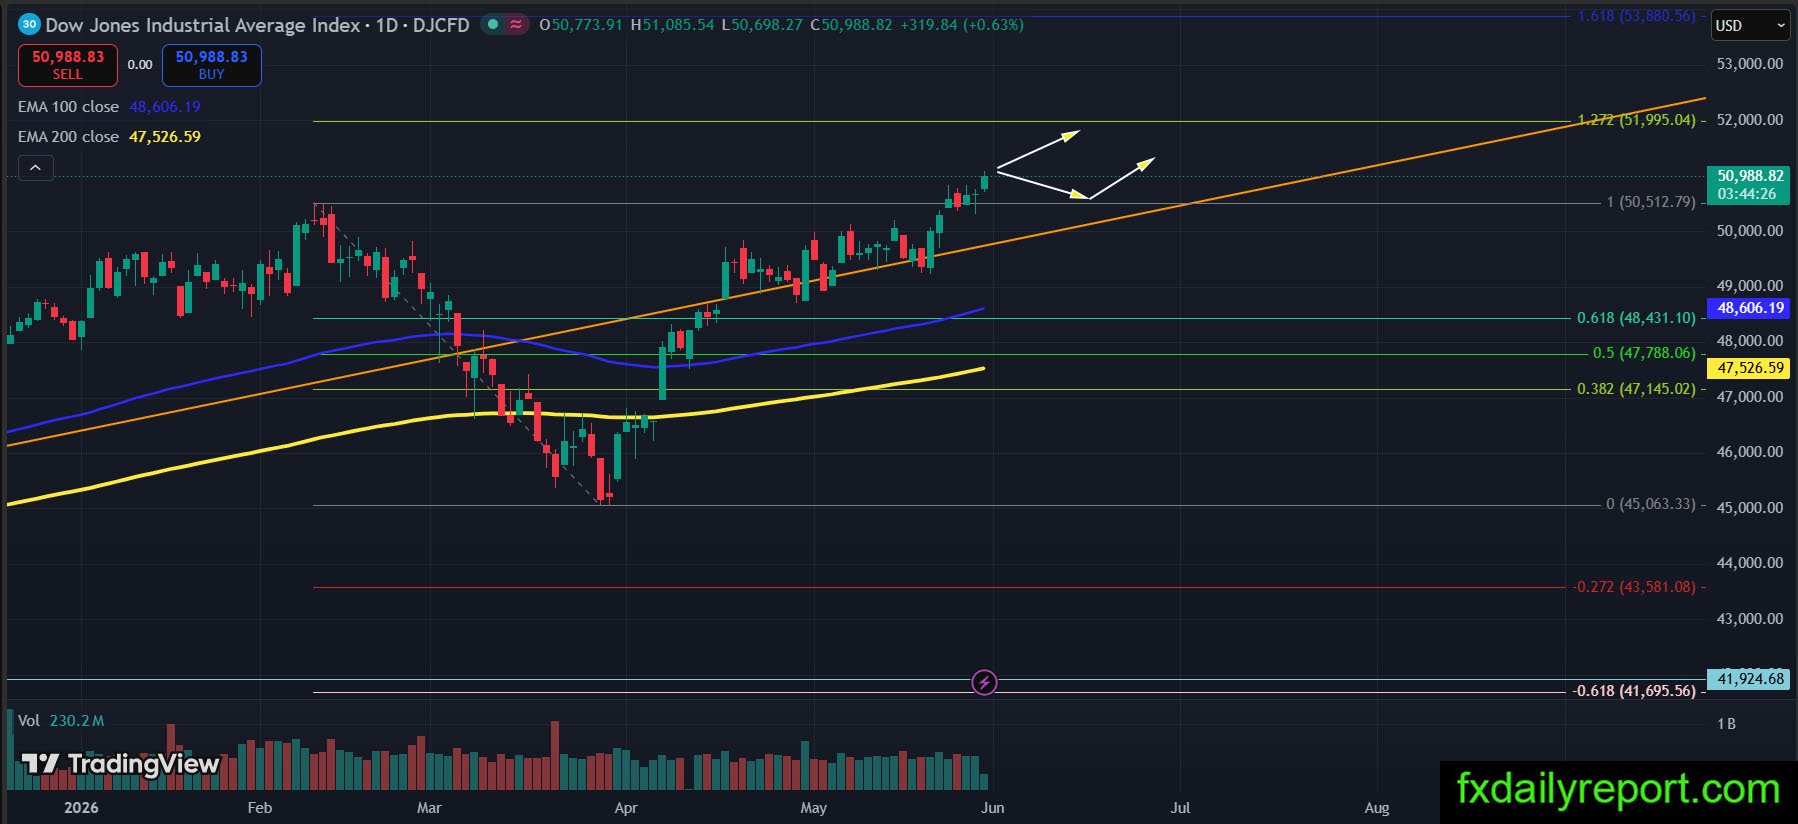The image size is (1798, 824).
Task: Click the Jun label on time axis
Action: point(993,808)
